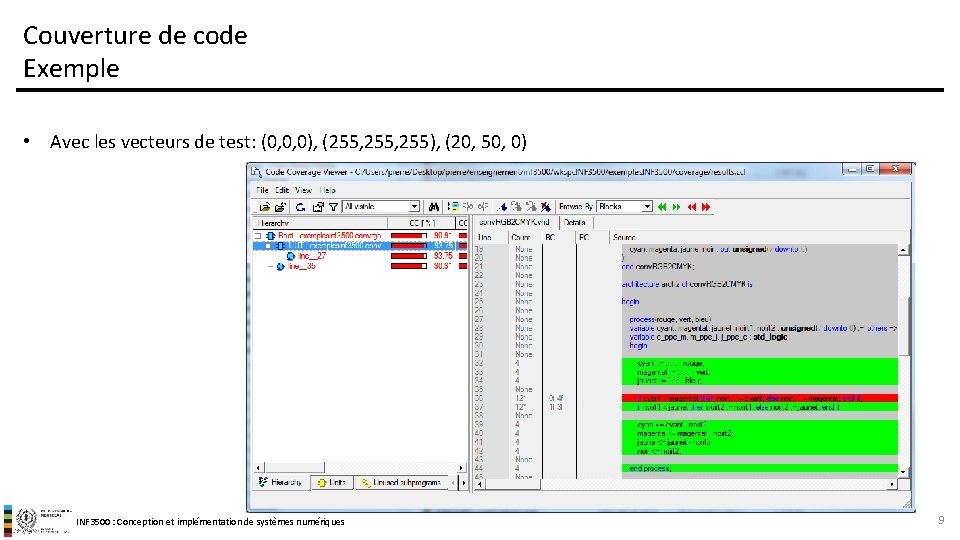Click source pane horizontal scrollbar right arrow
960x540 pixels.
(x=891, y=484)
